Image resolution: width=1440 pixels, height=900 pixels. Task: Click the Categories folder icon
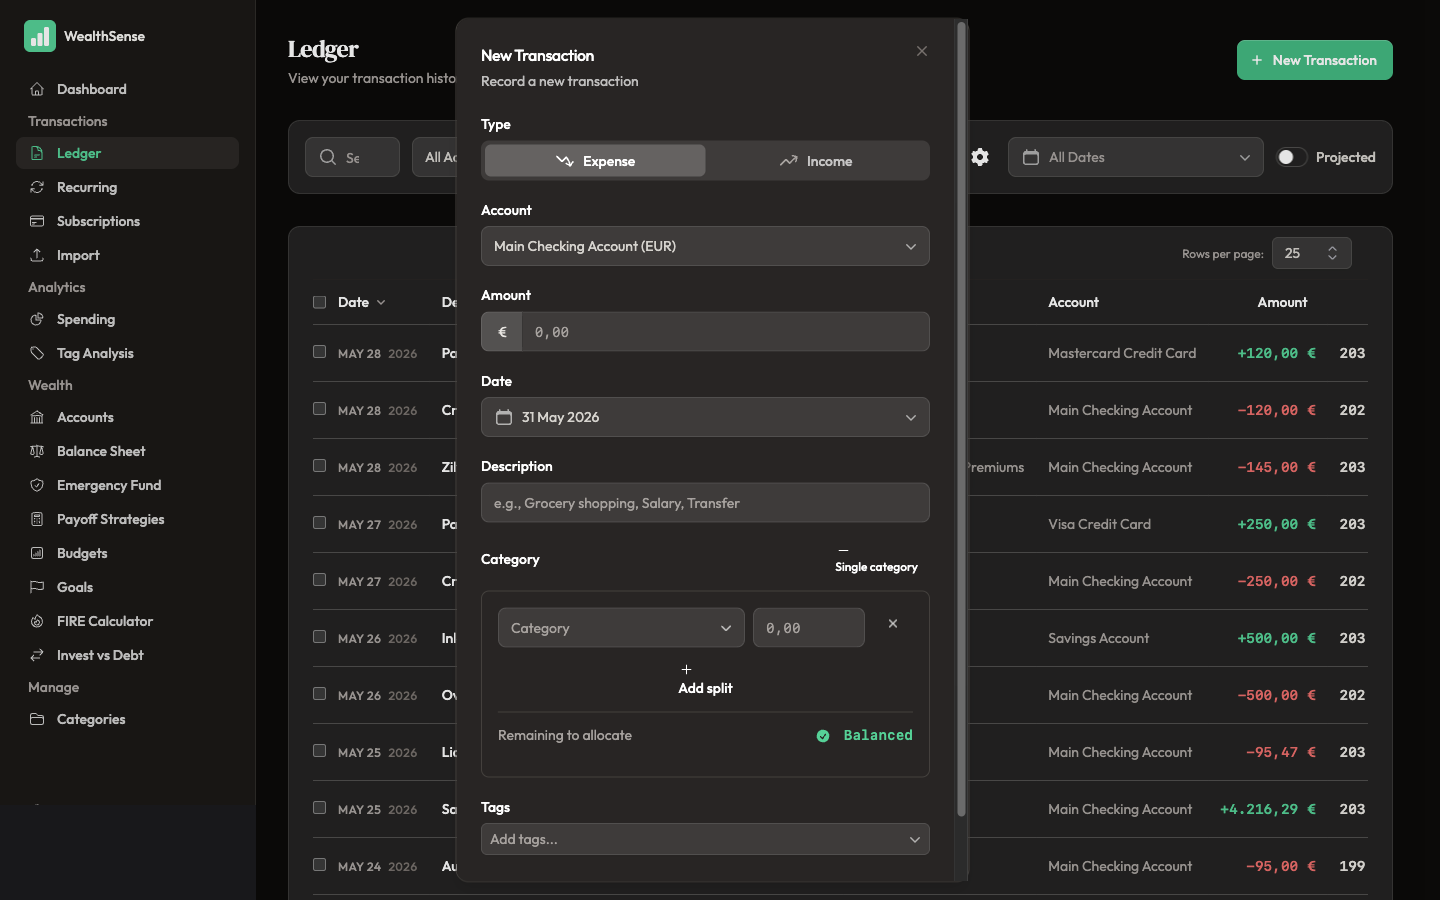pyautogui.click(x=37, y=719)
